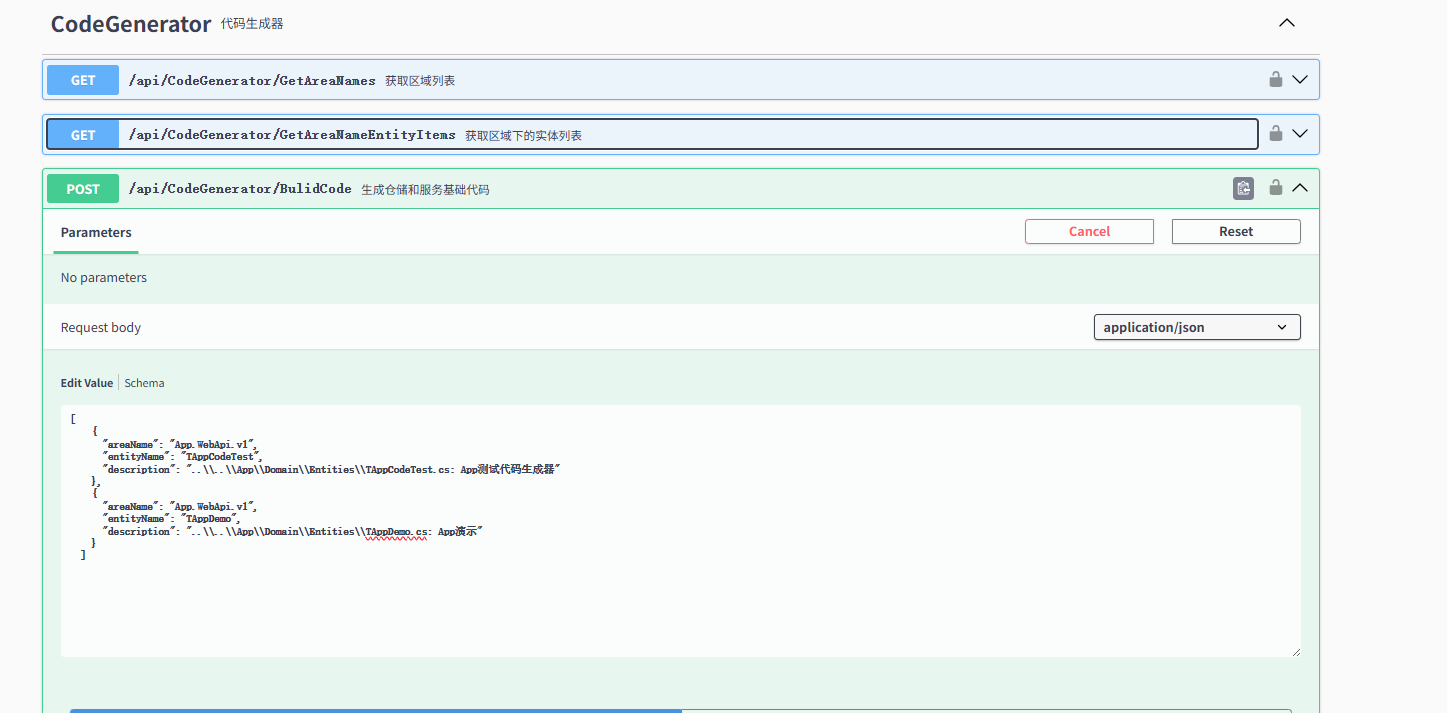Expand the GetAreaNameEntityItems endpoint with its chevron

1300,133
